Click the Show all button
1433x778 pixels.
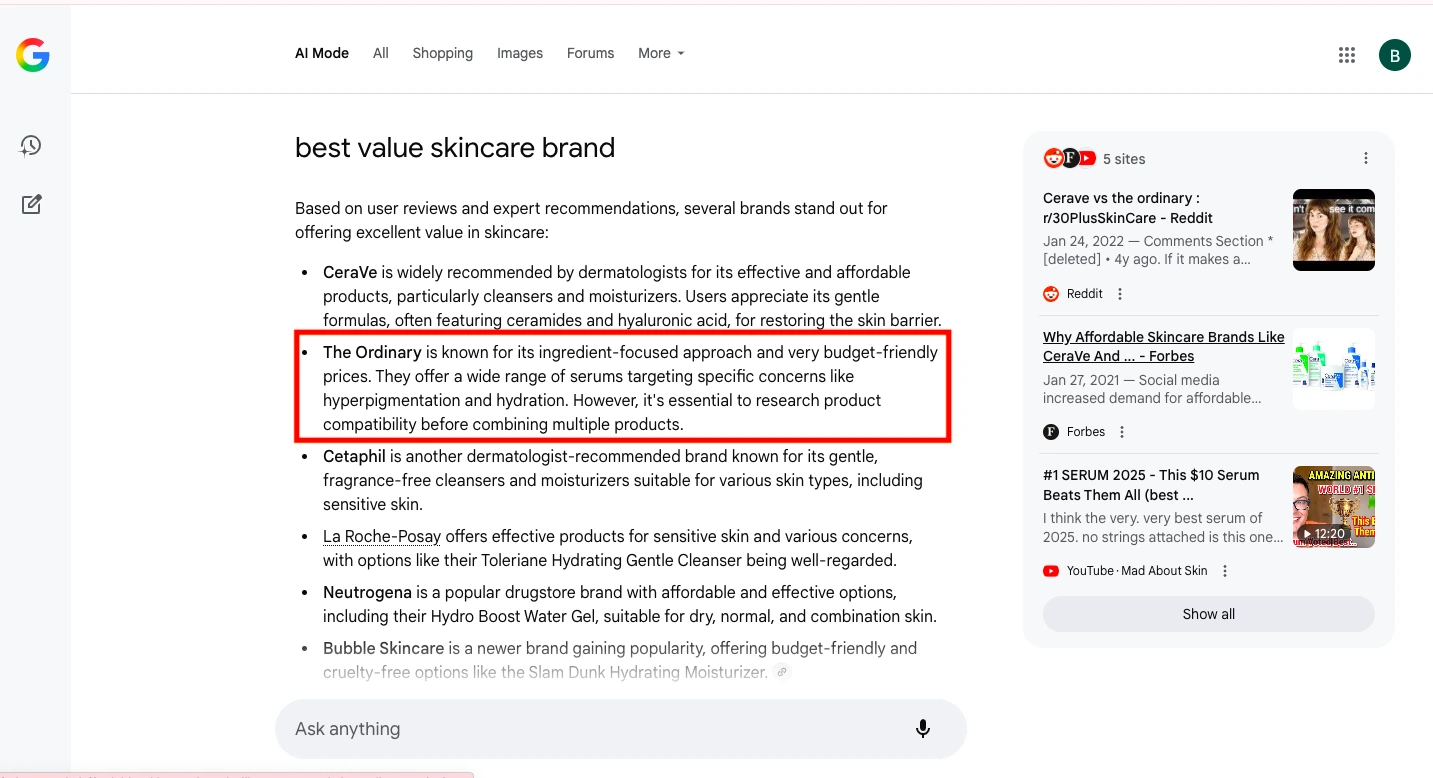[1208, 614]
